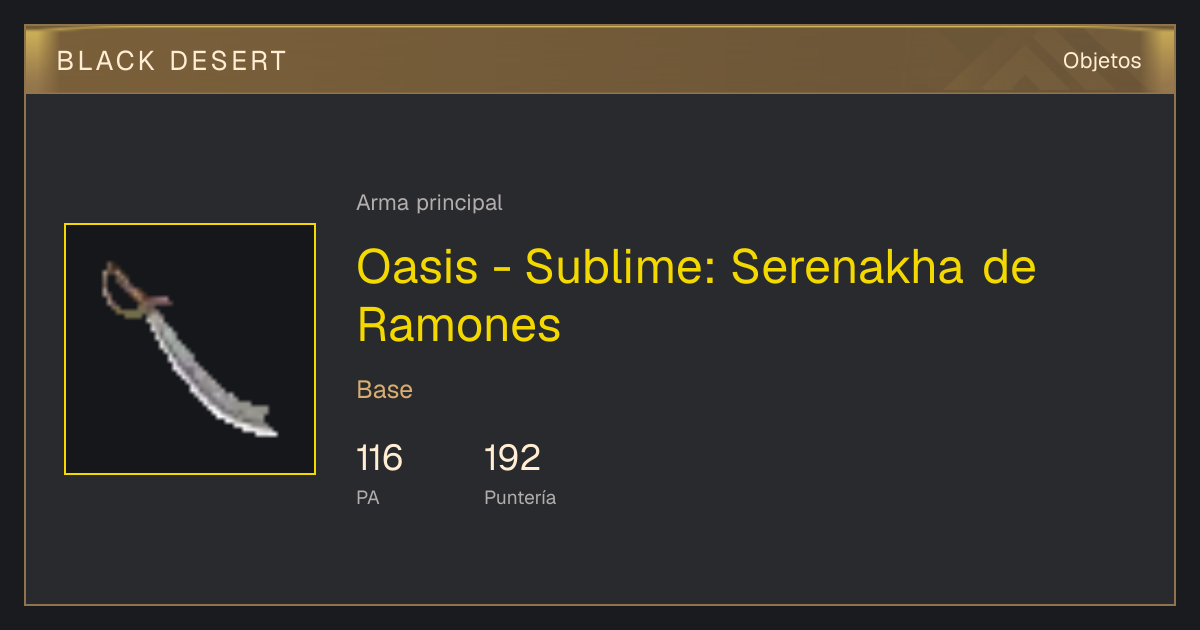This screenshot has height=630, width=1200.
Task: Click the 192 Puntería stat value
Action: pos(512,458)
